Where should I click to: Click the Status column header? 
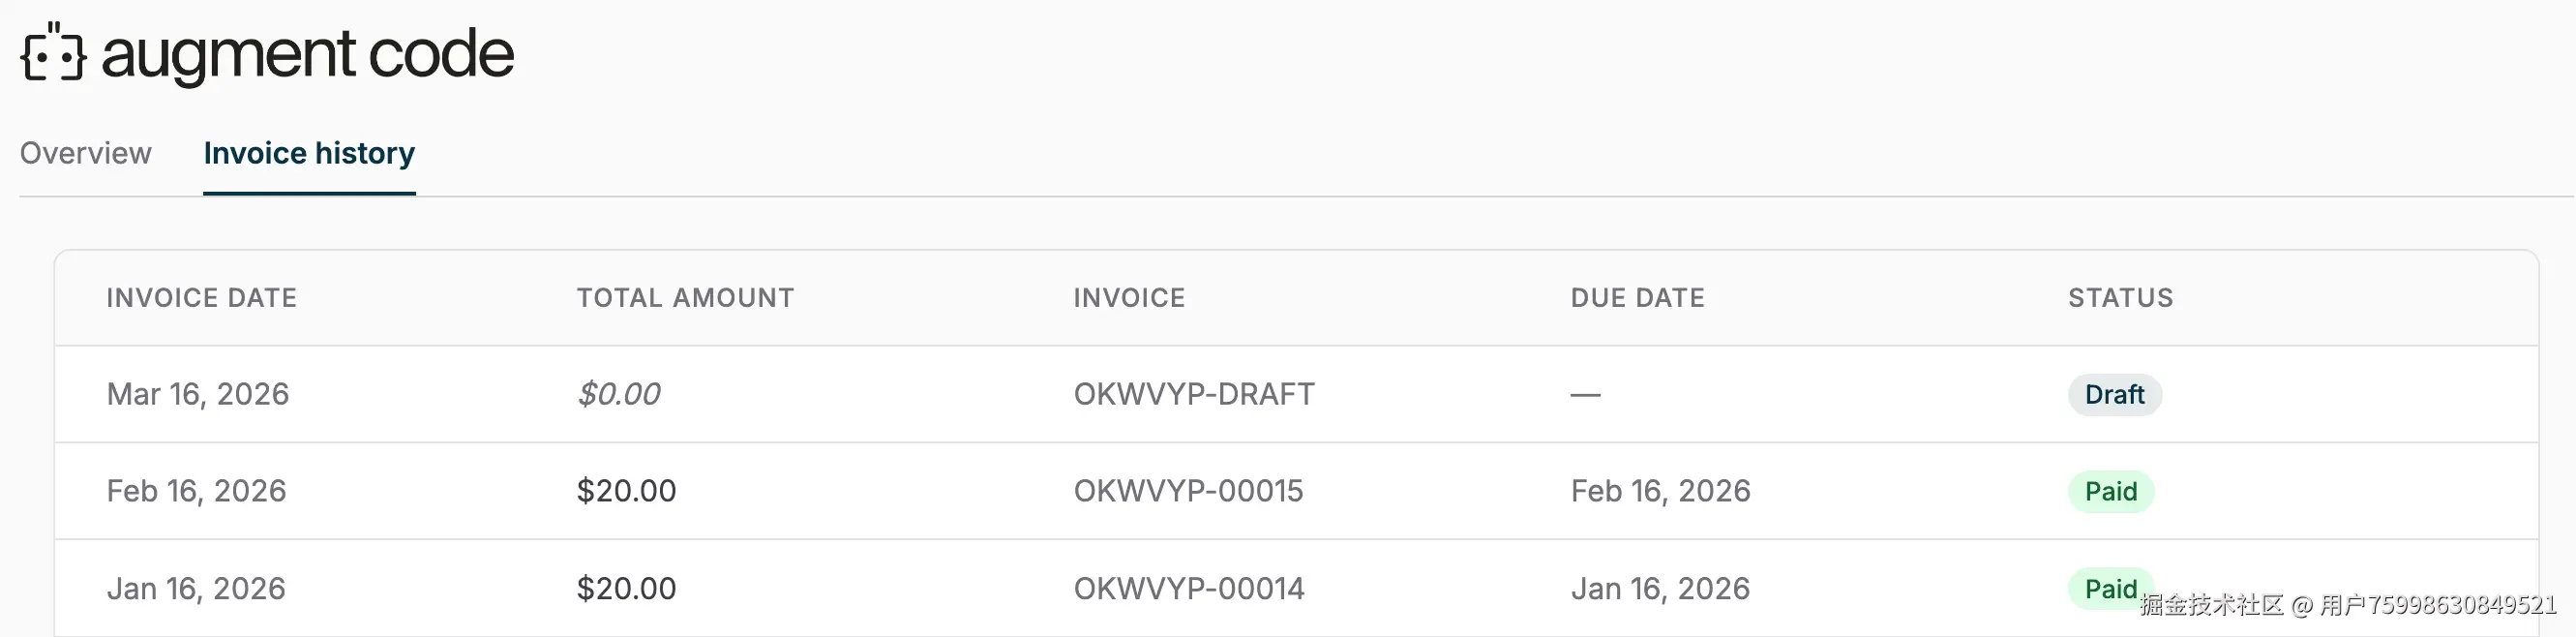click(2120, 298)
